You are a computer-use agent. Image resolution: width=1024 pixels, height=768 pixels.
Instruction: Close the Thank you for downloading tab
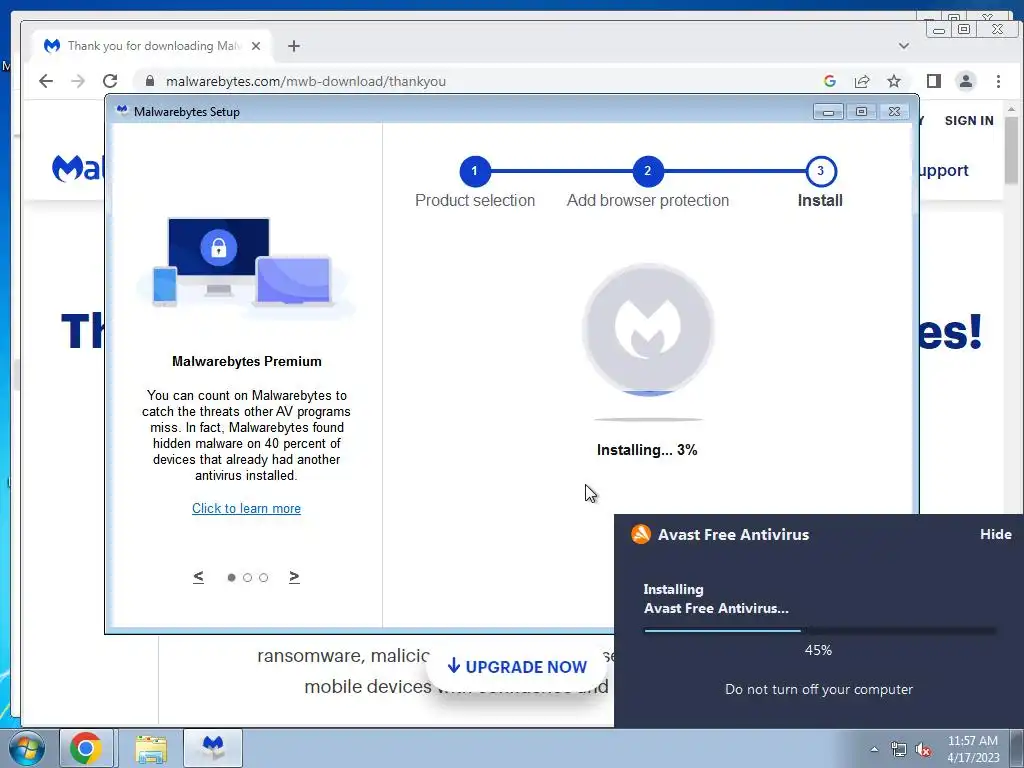pyautogui.click(x=256, y=46)
